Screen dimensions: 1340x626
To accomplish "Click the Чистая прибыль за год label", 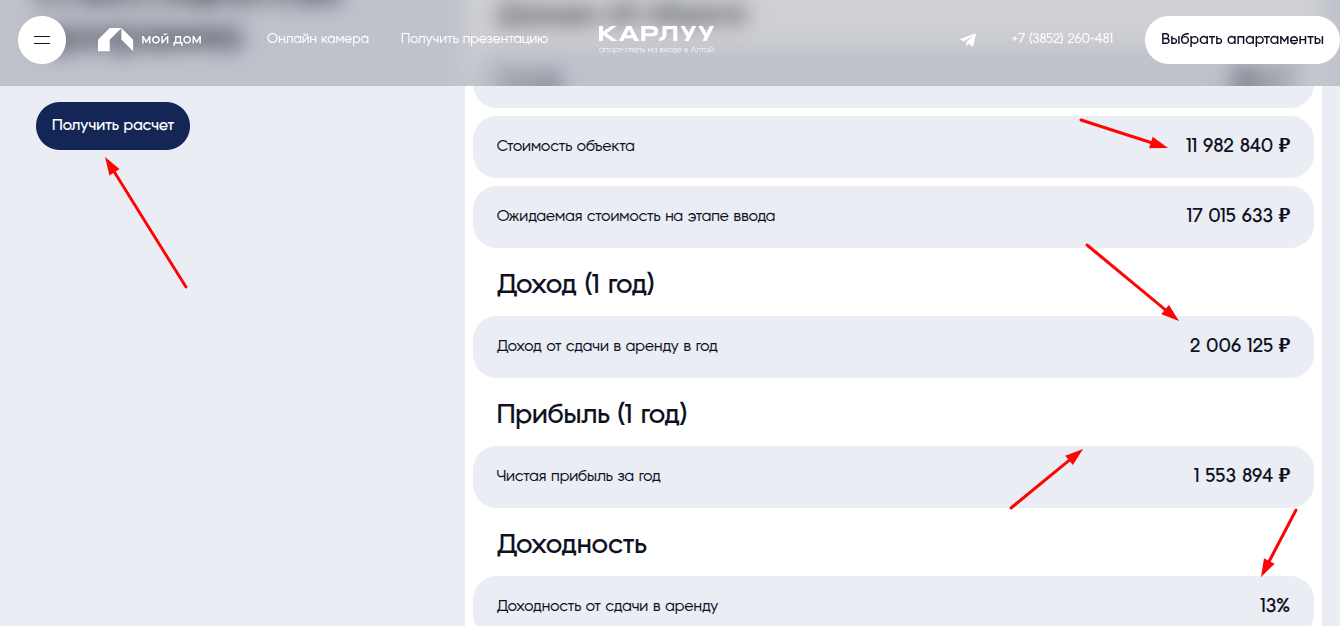I will [578, 476].
